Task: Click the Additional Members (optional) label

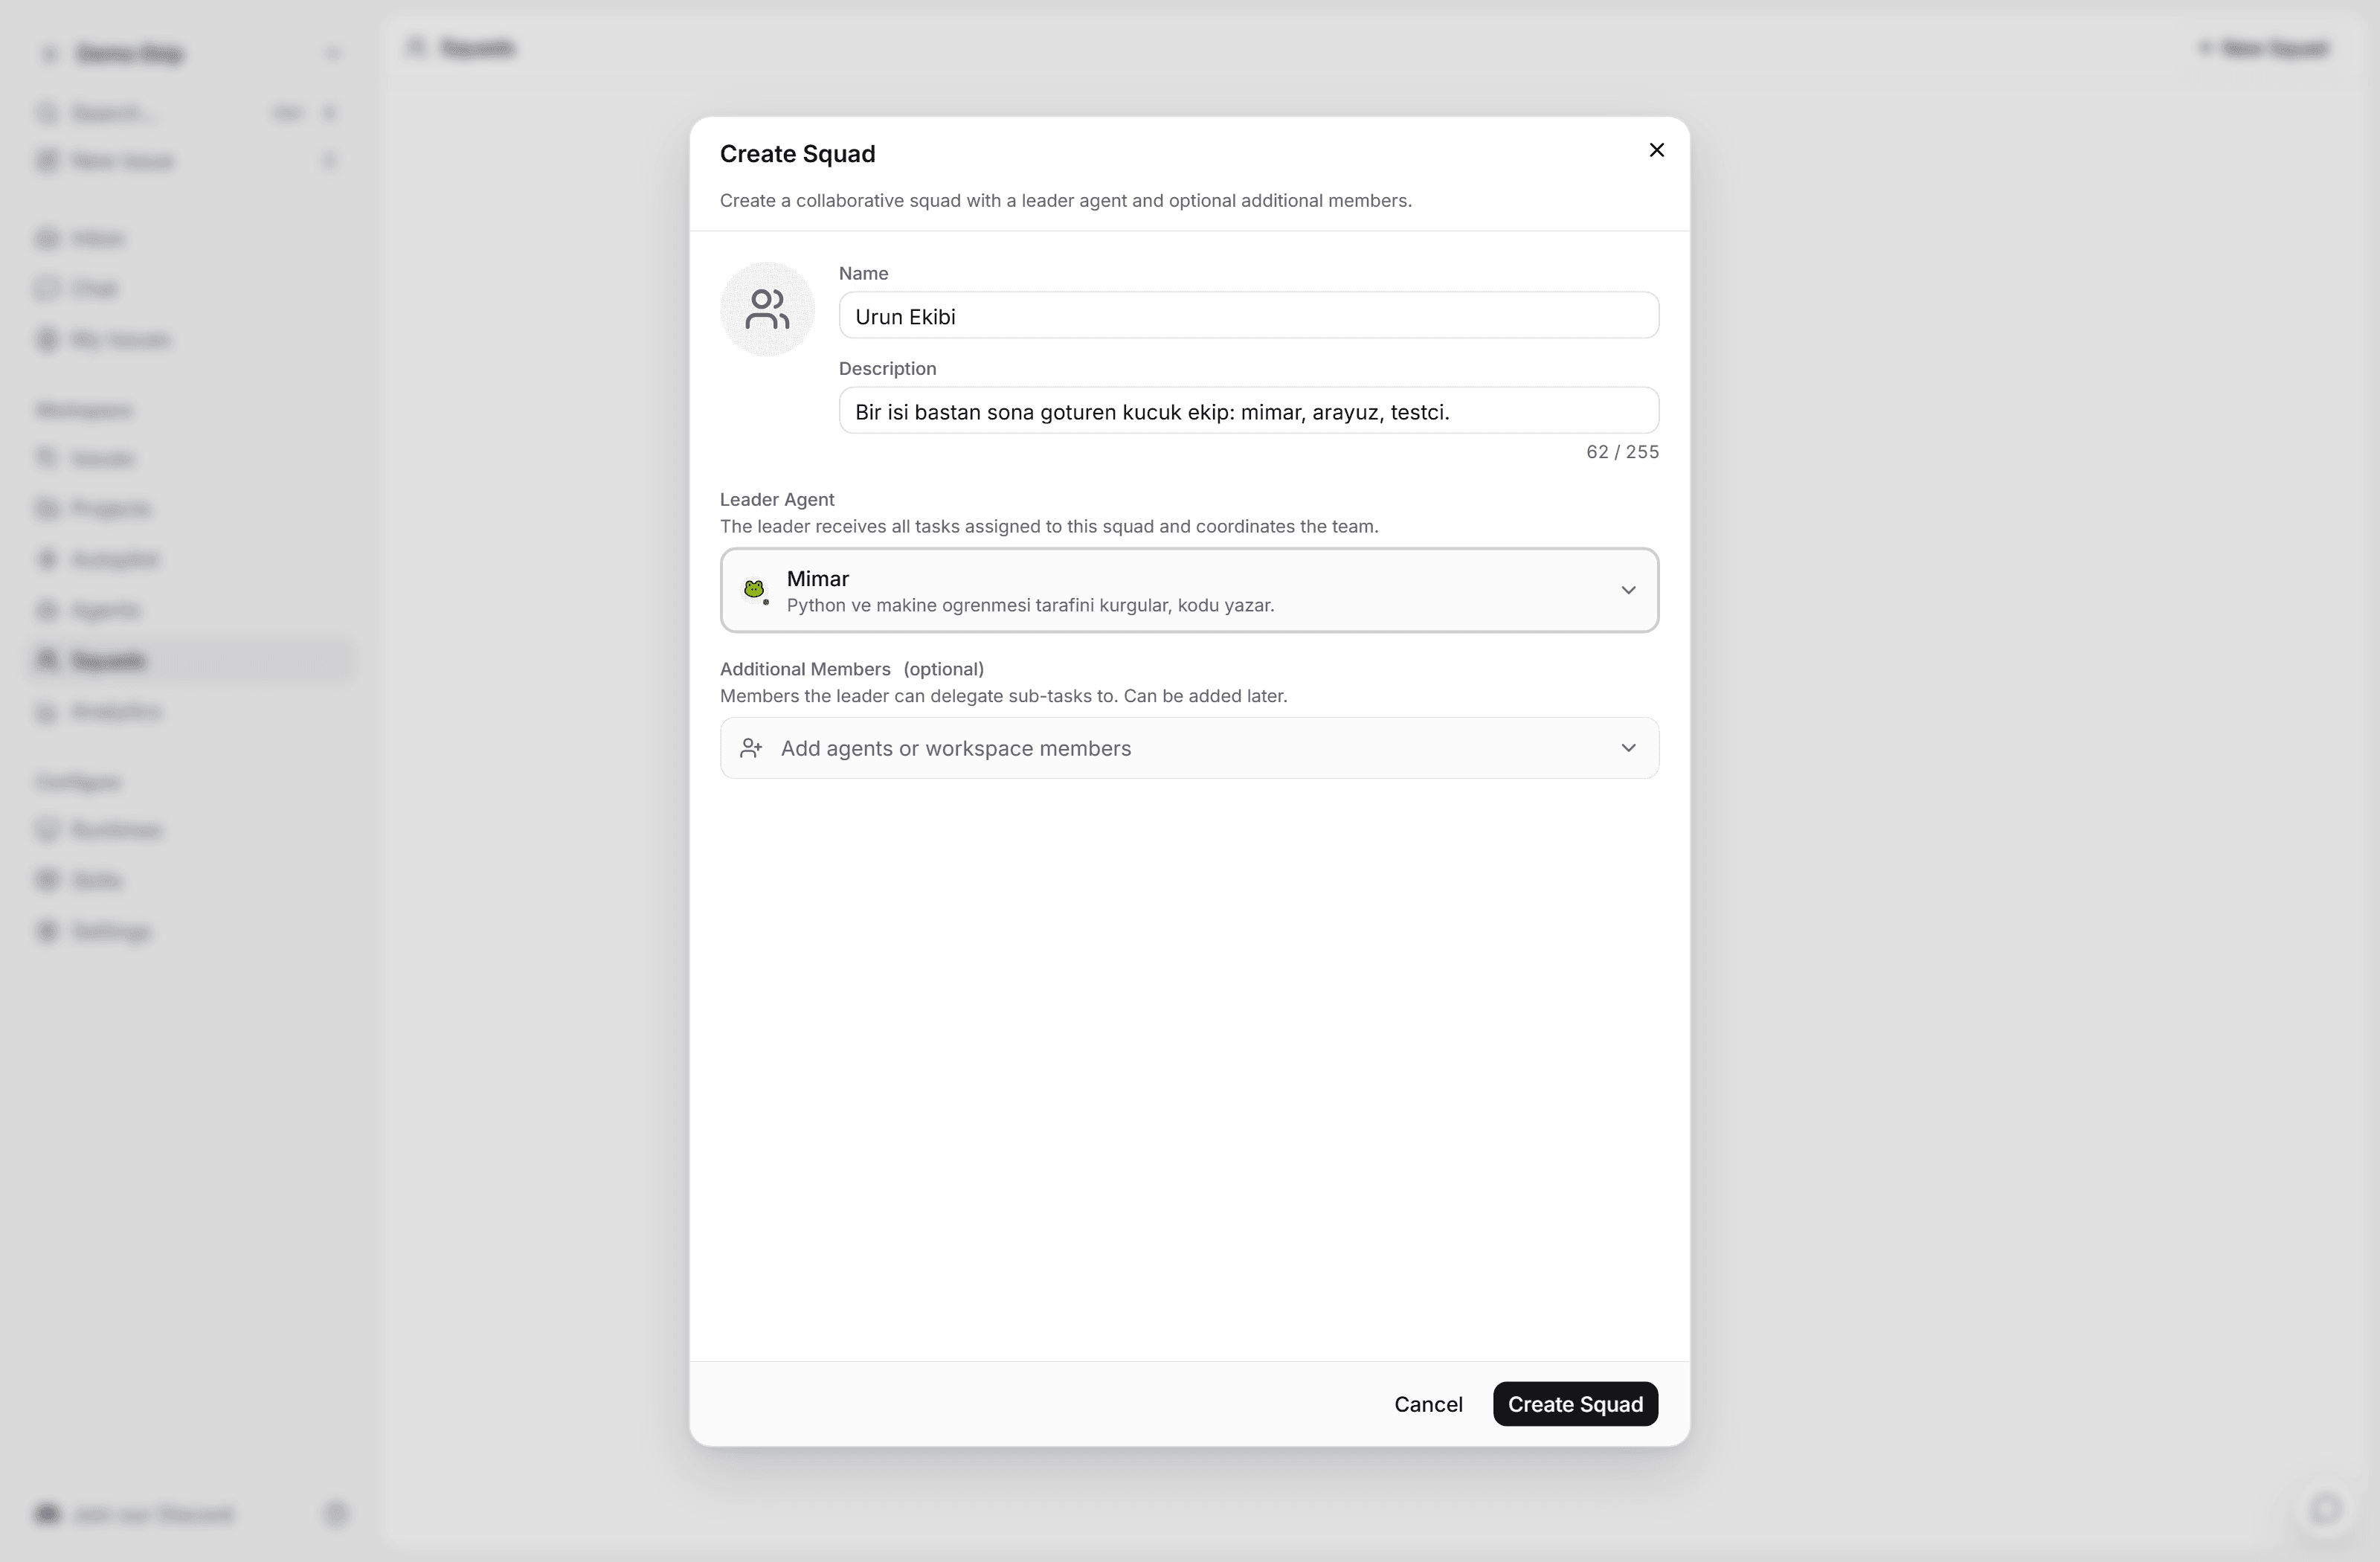Action: [x=852, y=669]
